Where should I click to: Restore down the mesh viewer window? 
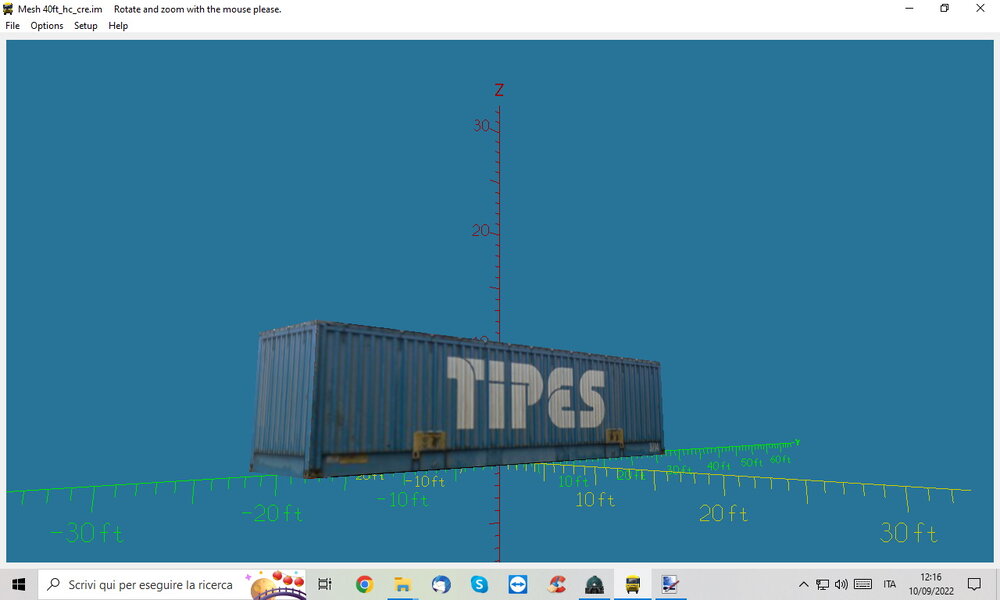(945, 8)
